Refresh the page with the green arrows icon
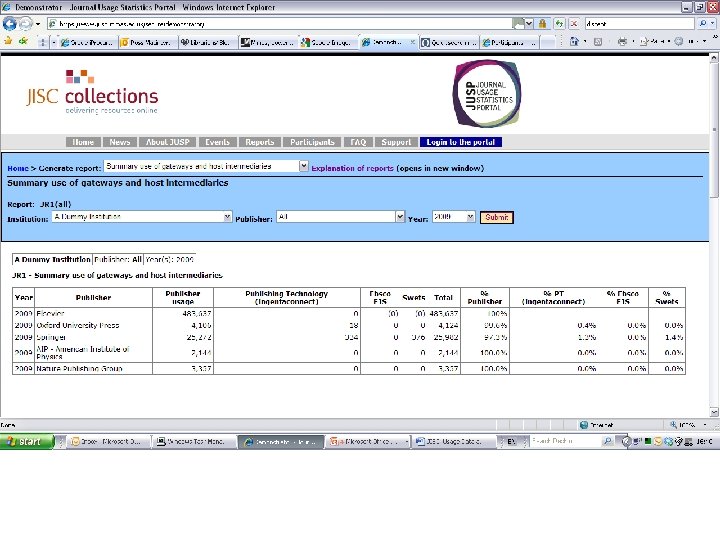The width and height of the screenshot is (720, 540). (x=559, y=23)
